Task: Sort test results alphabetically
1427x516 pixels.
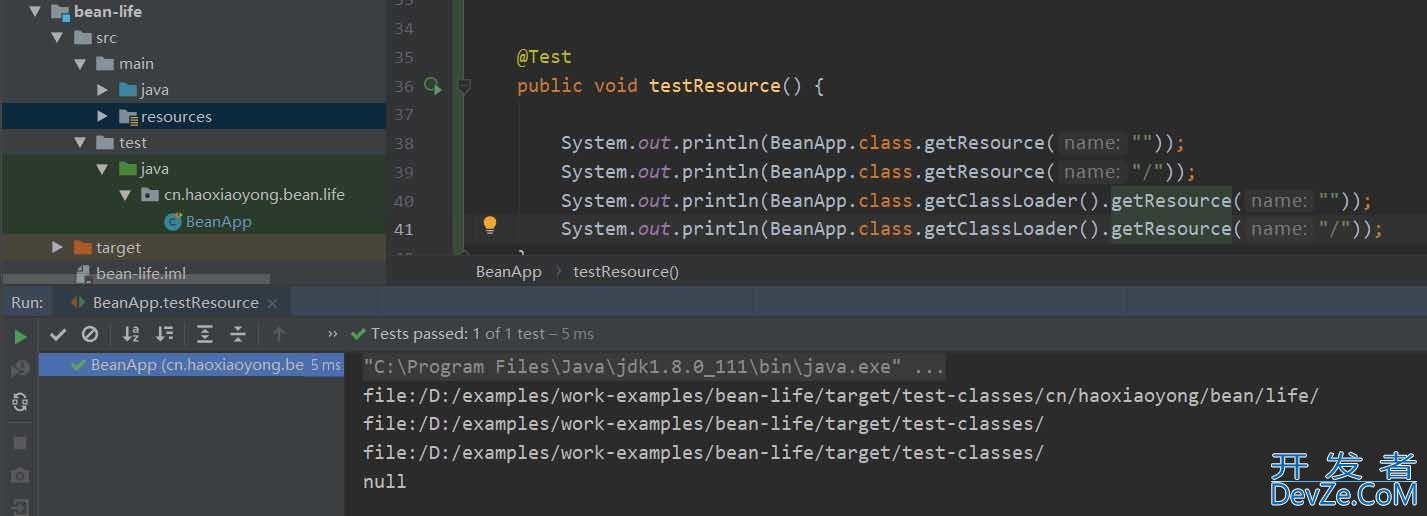Action: coord(131,334)
